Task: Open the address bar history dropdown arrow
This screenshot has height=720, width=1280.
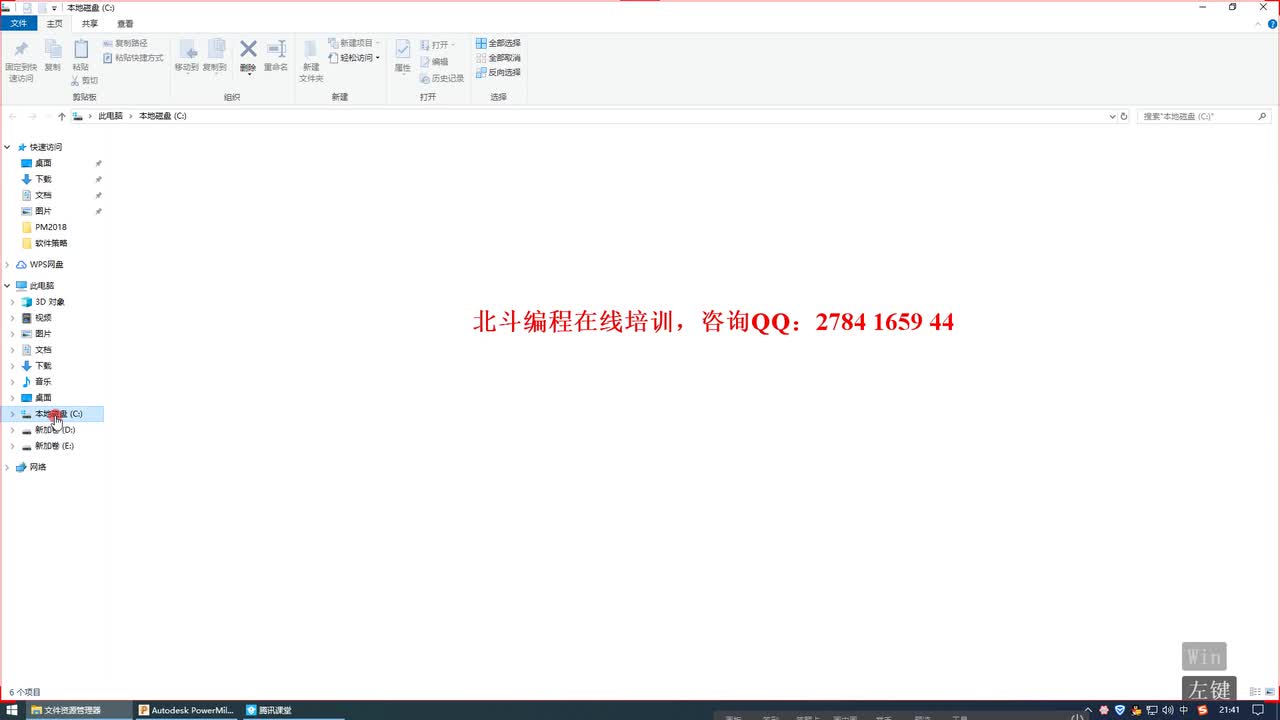Action: 1112,116
